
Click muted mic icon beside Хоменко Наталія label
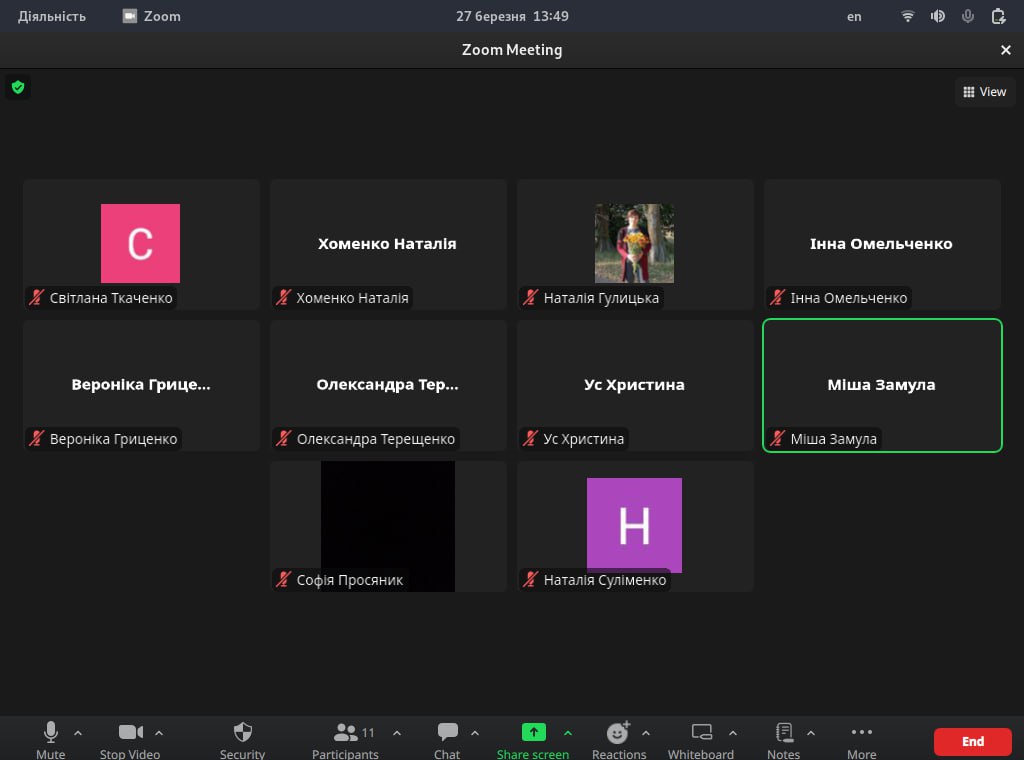coord(283,298)
